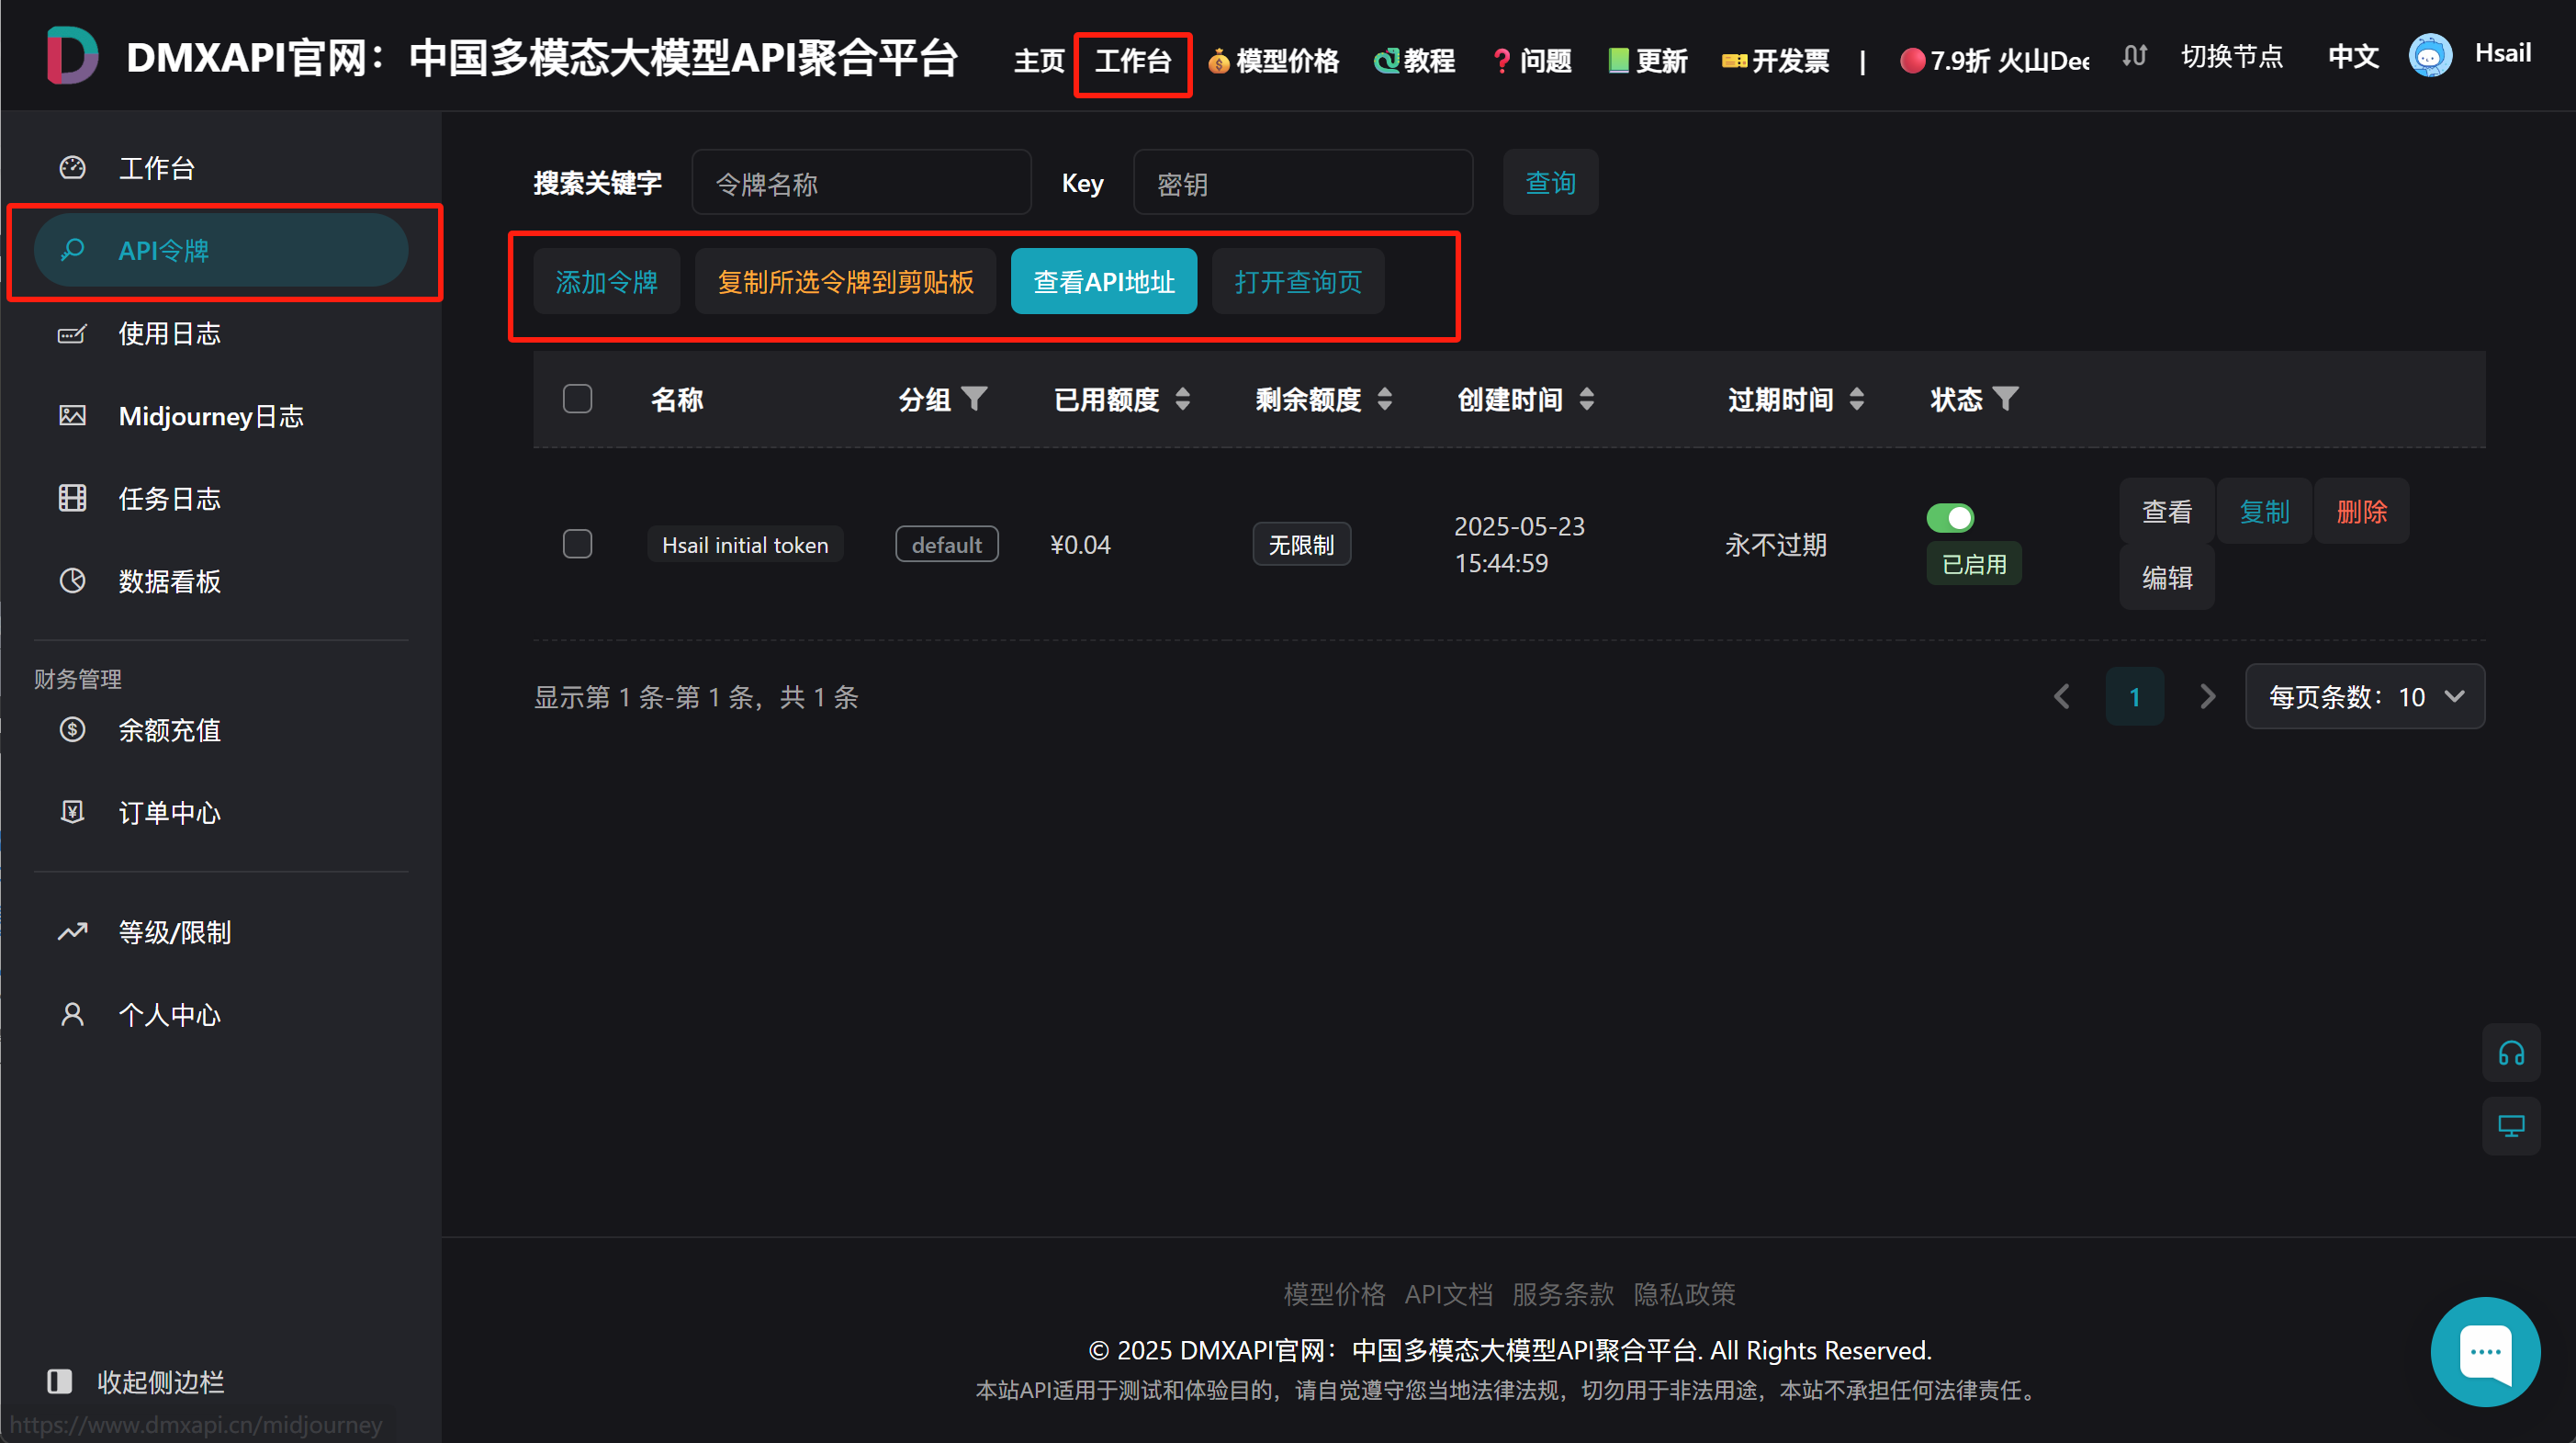Click 复制所选令牌到剪贴板 button
The width and height of the screenshot is (2576, 1443).
click(846, 282)
